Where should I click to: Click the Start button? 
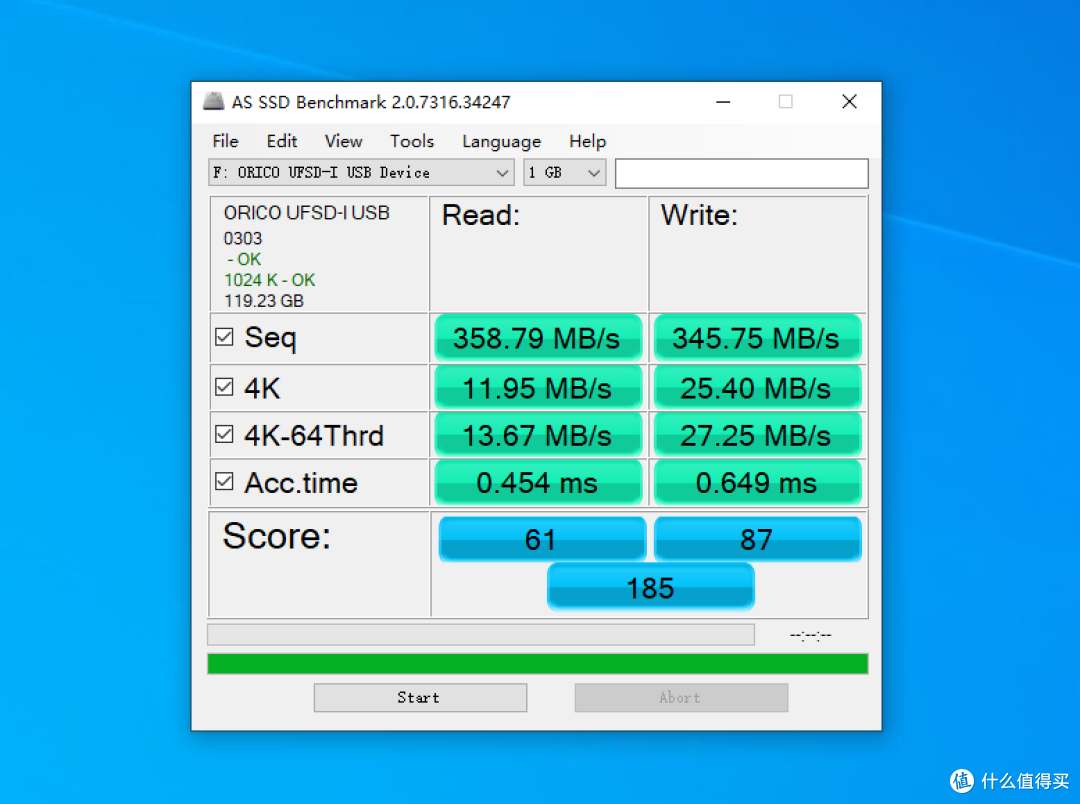point(420,697)
